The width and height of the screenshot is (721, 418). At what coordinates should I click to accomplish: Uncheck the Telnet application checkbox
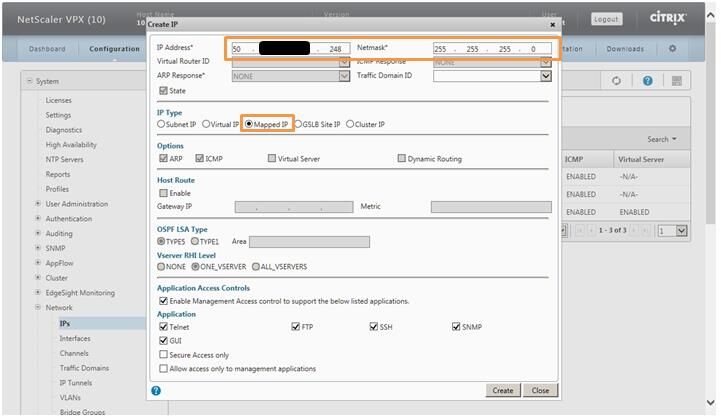163,326
